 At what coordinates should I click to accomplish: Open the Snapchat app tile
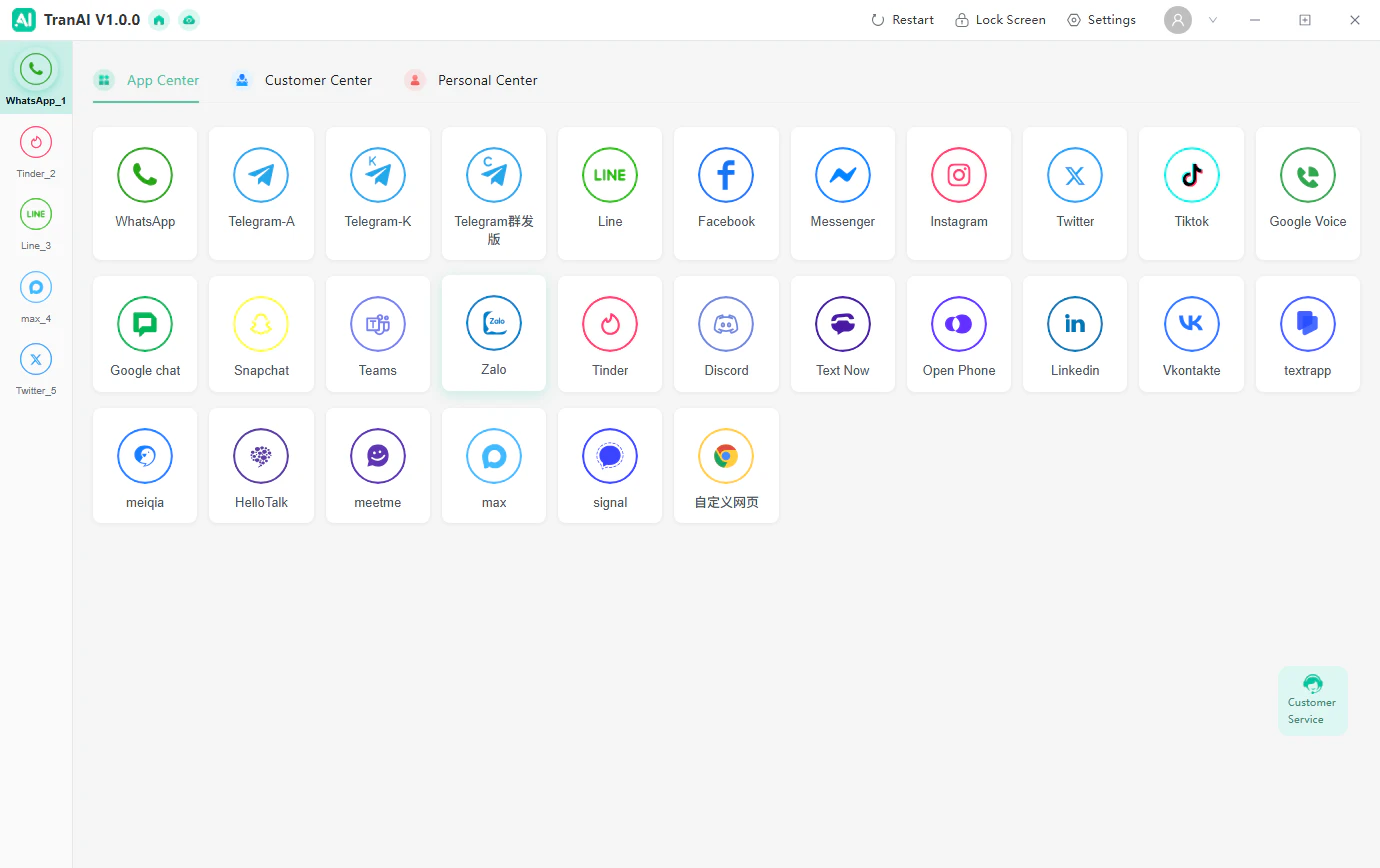(x=261, y=334)
